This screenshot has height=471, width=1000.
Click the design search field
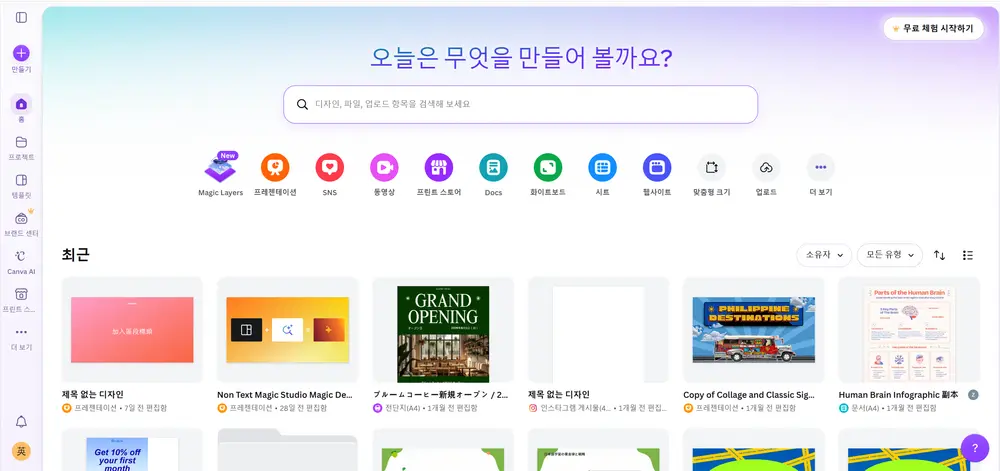point(520,105)
